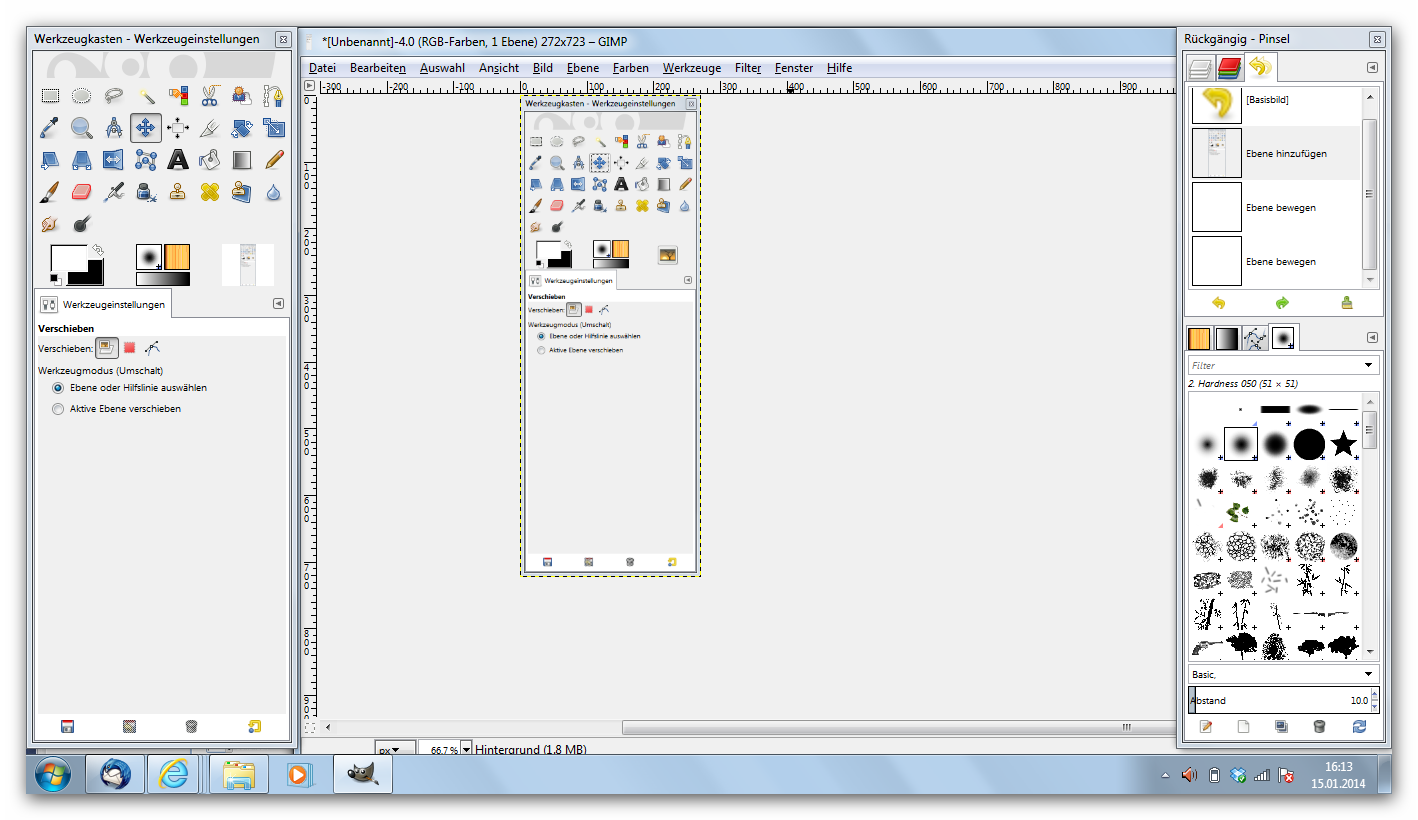Screen dimensions: 1418x820
Task: Toggle Verschieben layer mode button in left panel
Action: coord(106,348)
